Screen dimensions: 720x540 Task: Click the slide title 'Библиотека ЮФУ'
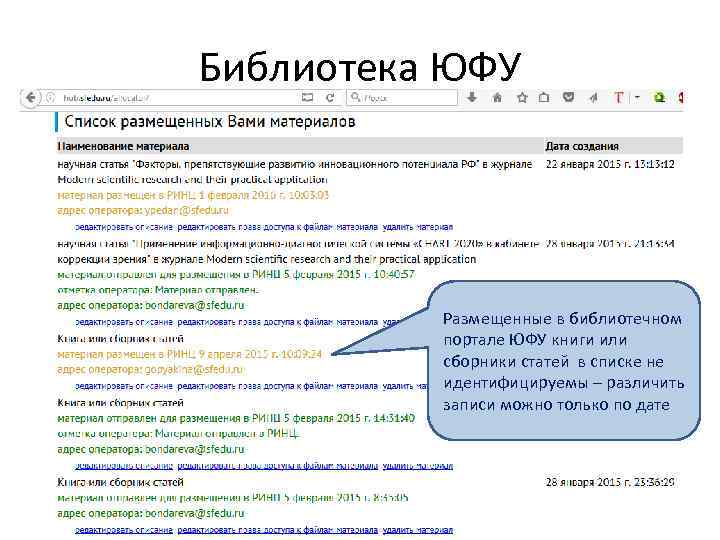[360, 68]
